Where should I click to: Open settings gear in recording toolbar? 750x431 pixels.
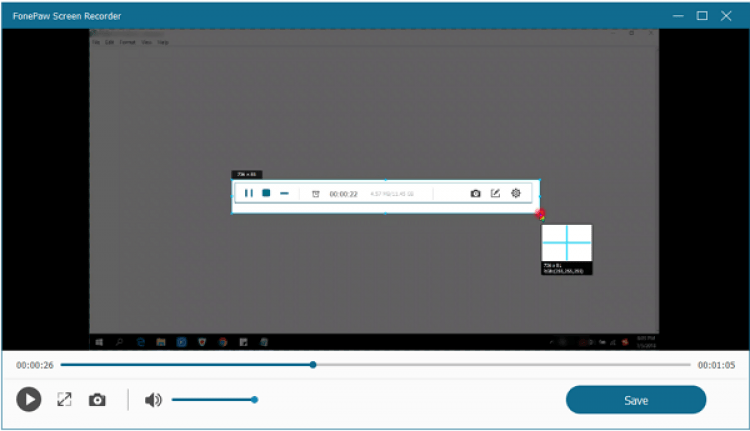click(516, 193)
